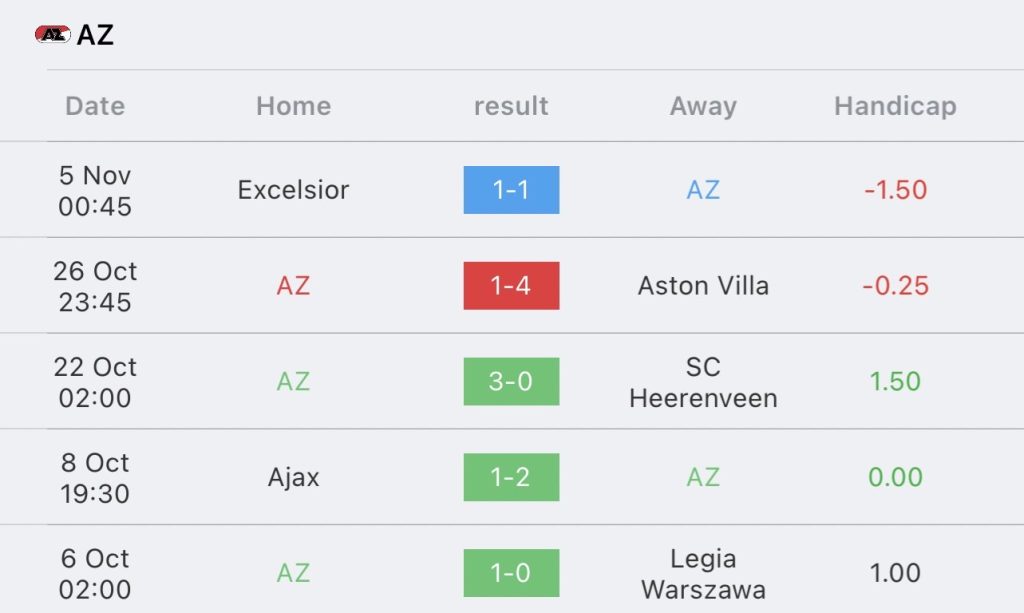1024x613 pixels.
Task: Open the Aston Villa team link
Action: [x=703, y=286]
